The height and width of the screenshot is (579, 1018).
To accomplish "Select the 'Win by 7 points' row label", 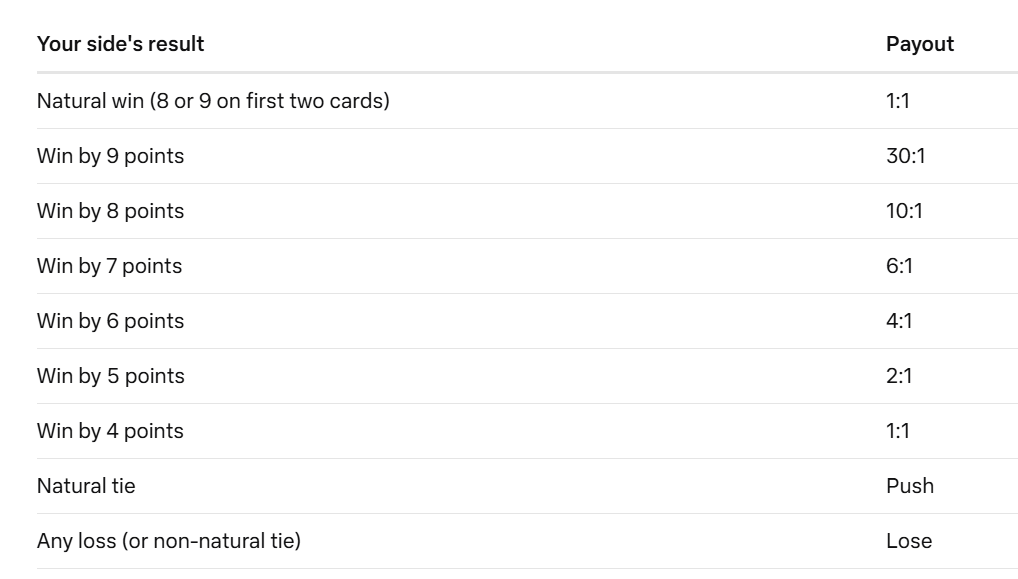I will point(109,266).
